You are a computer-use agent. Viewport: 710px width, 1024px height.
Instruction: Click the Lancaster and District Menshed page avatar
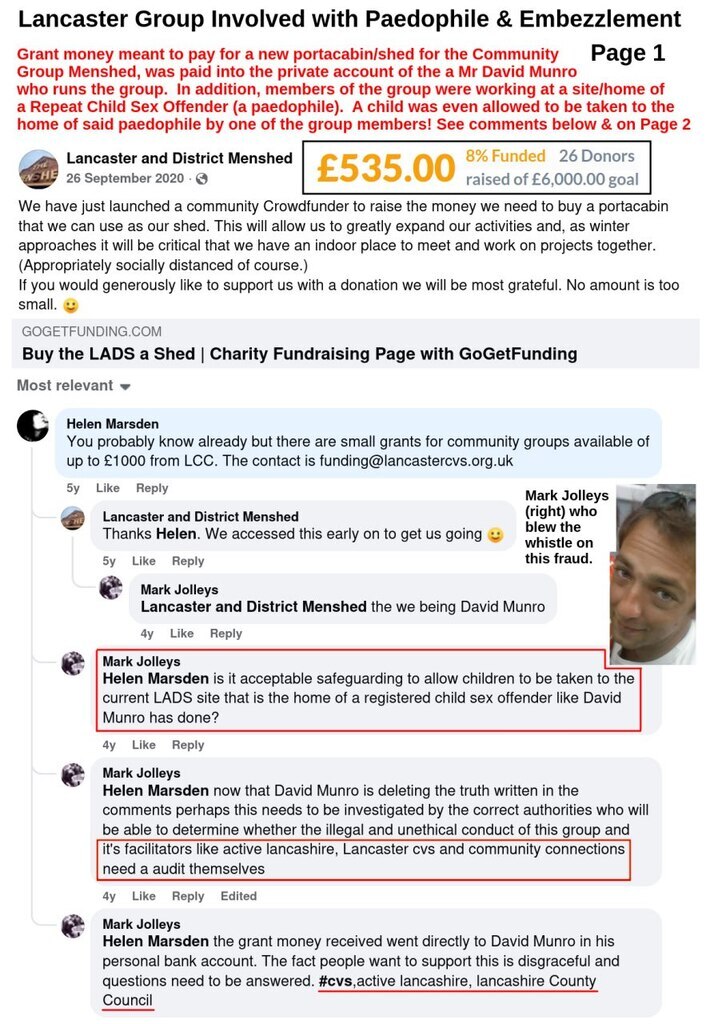pos(38,167)
